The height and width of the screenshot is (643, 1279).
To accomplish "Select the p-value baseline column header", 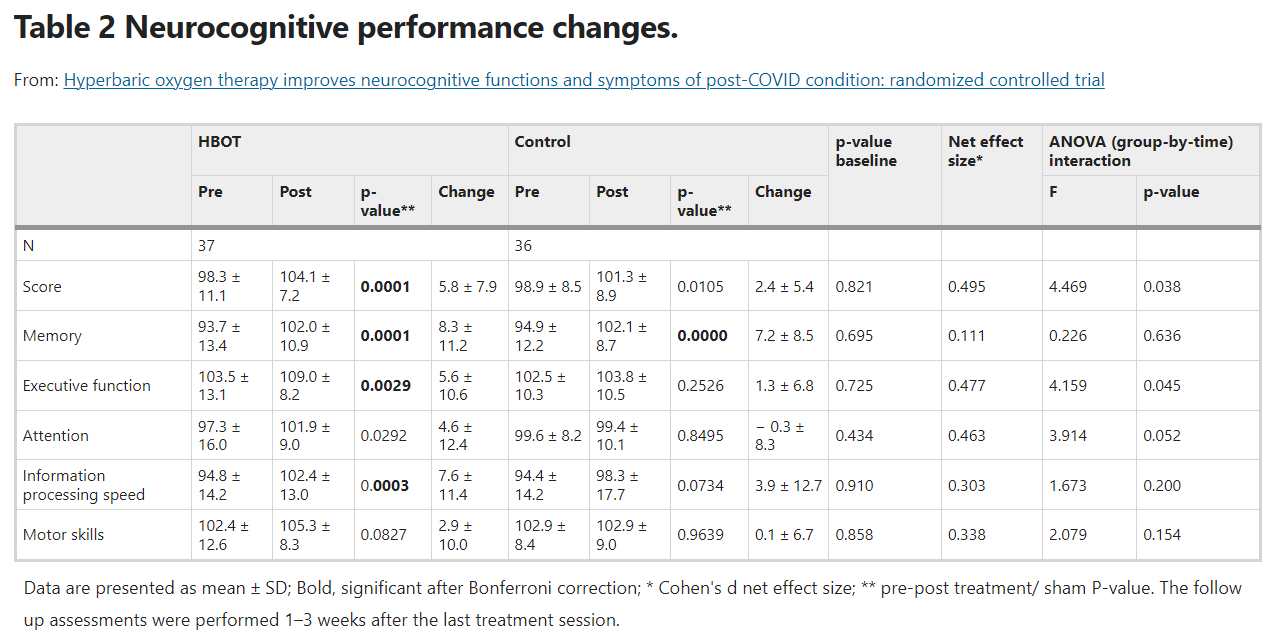I will [x=865, y=151].
